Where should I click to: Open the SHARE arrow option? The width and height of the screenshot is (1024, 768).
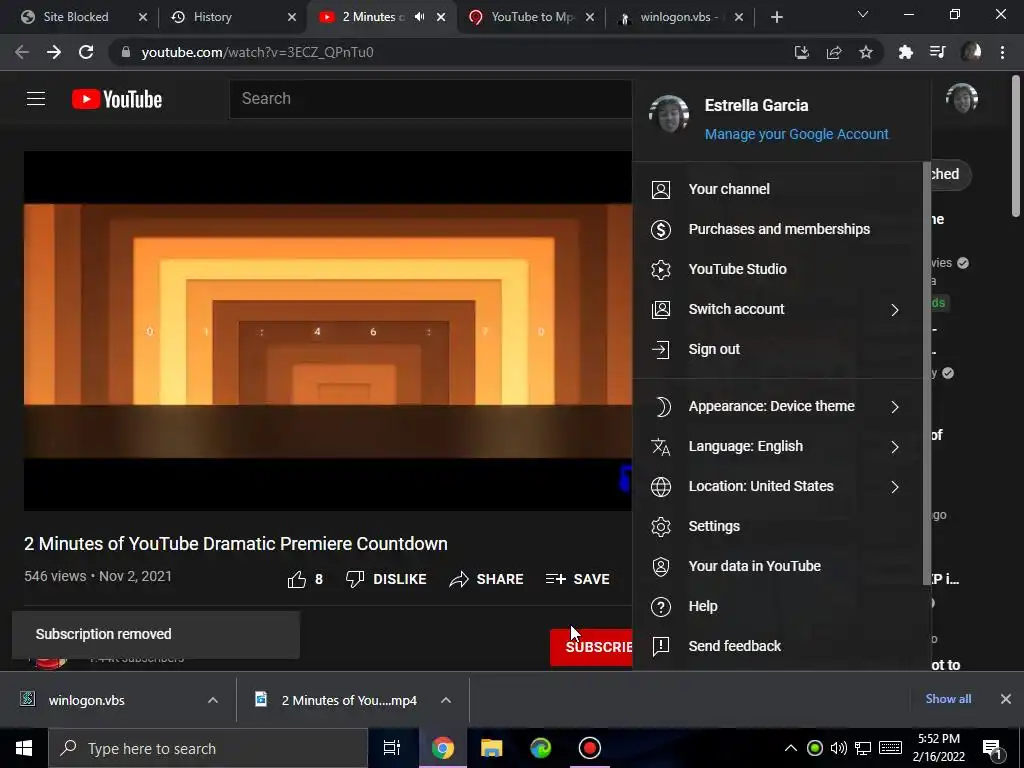tap(486, 579)
